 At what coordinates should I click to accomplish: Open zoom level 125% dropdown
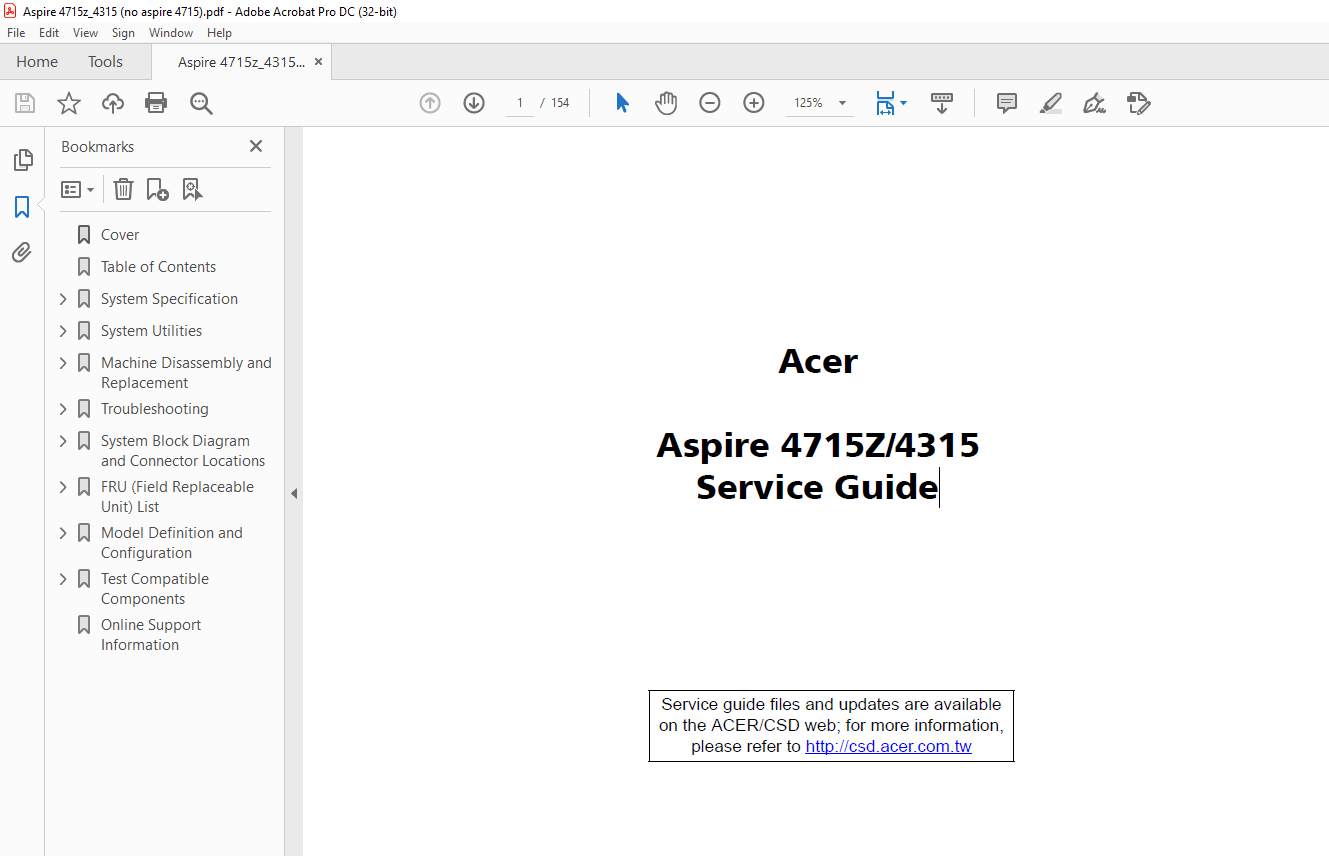842,103
